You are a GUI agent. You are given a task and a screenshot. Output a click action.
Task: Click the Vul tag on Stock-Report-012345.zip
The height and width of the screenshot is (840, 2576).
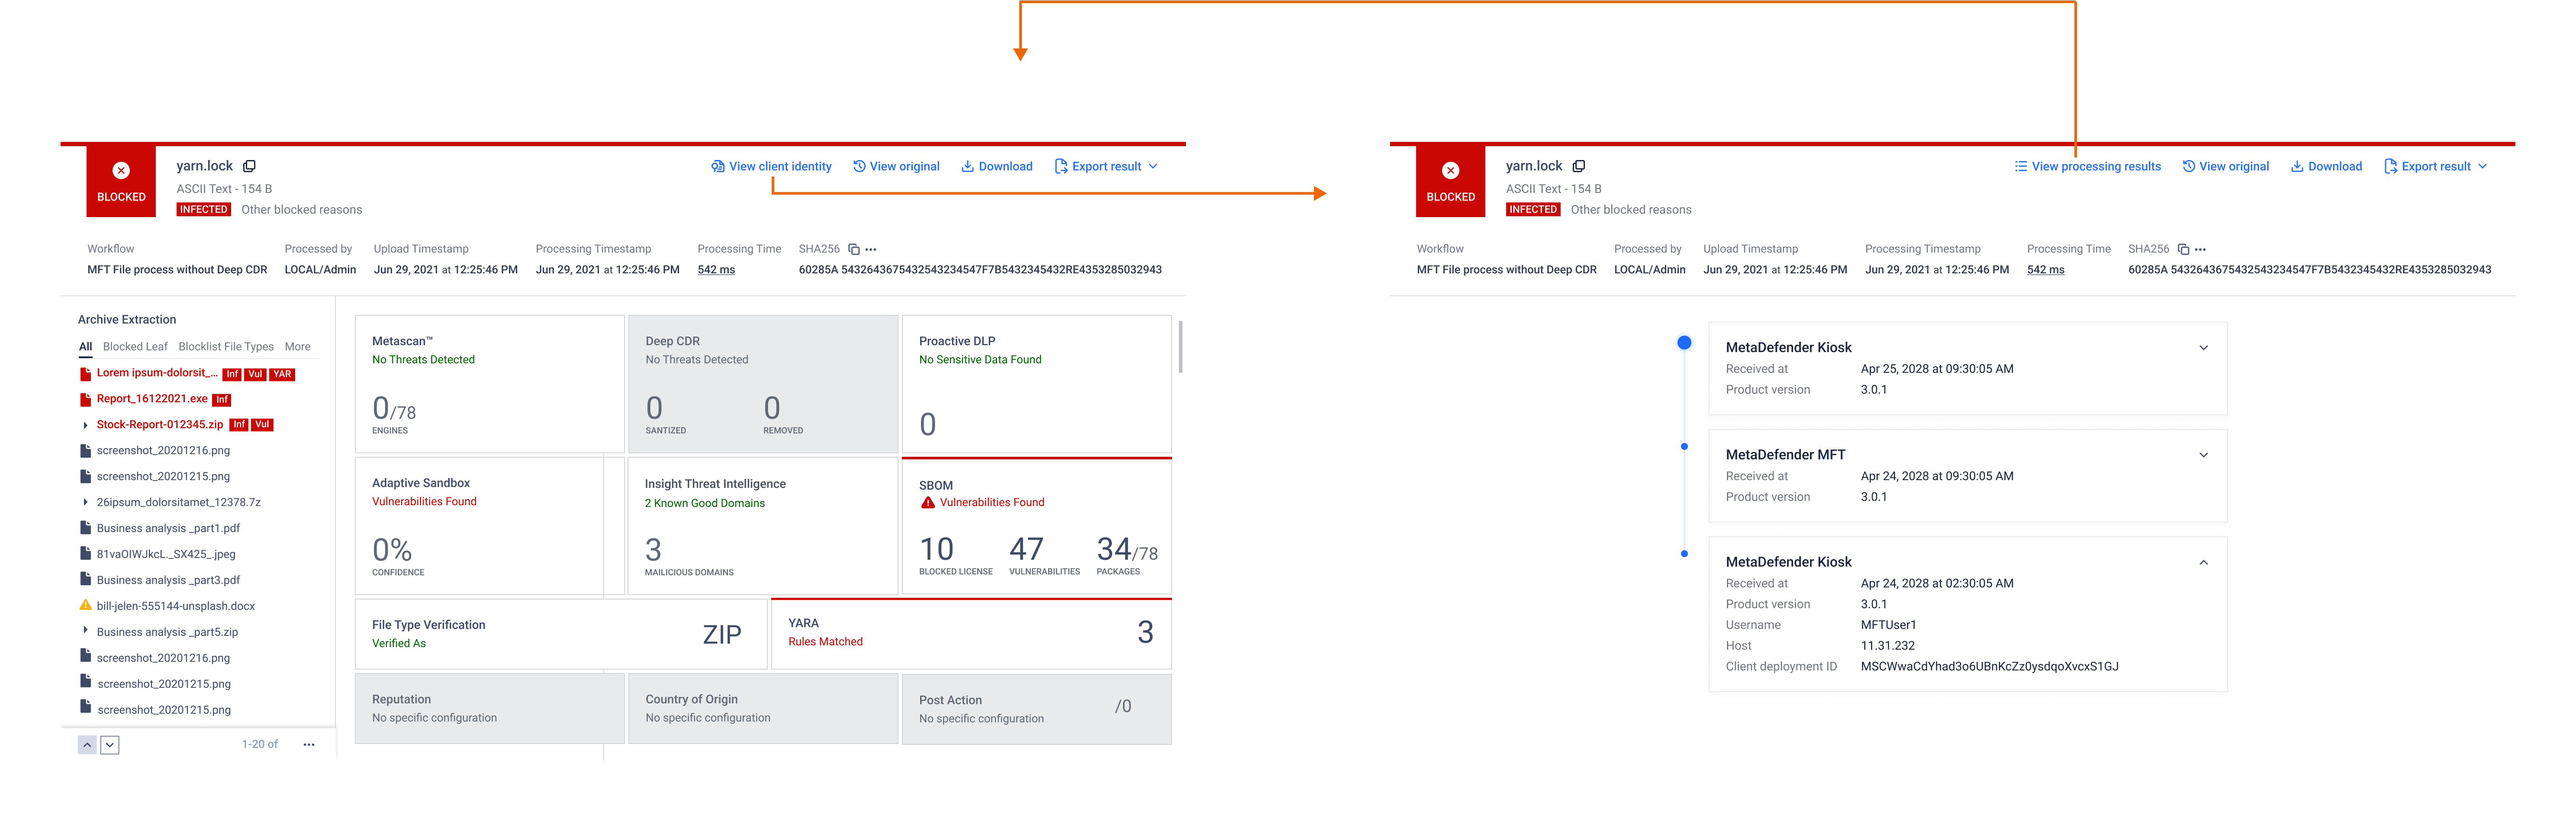click(262, 425)
